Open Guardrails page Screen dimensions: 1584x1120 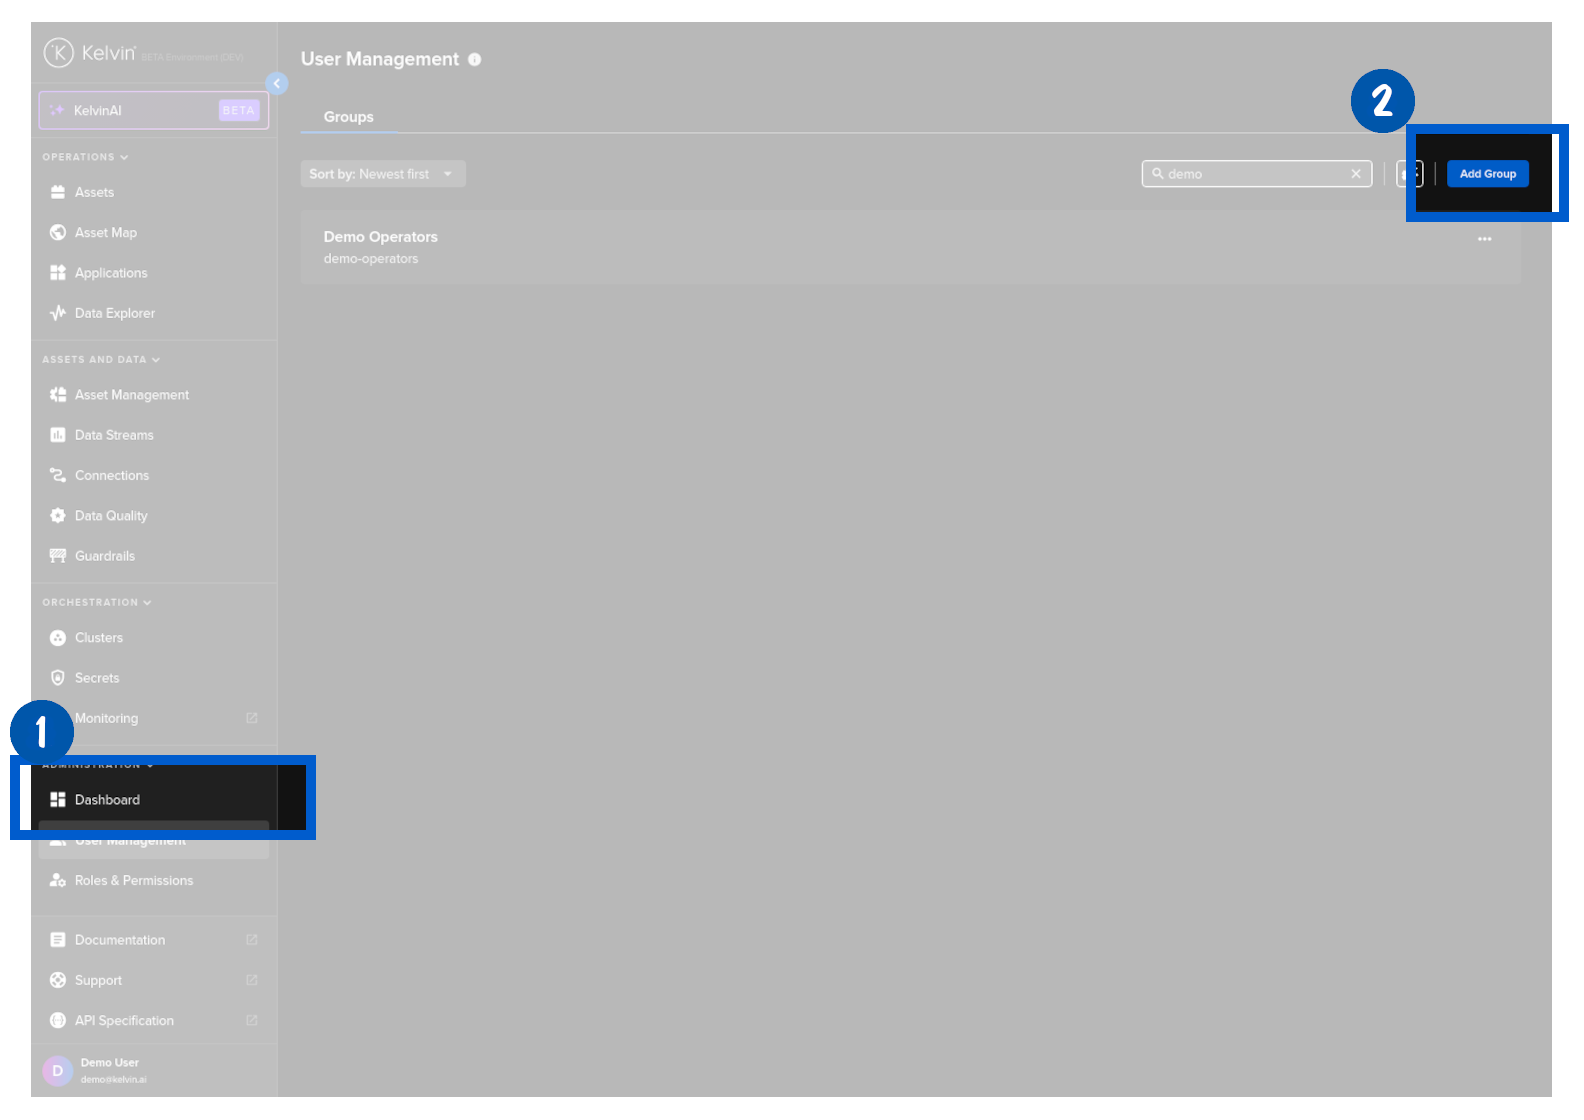click(x=104, y=556)
